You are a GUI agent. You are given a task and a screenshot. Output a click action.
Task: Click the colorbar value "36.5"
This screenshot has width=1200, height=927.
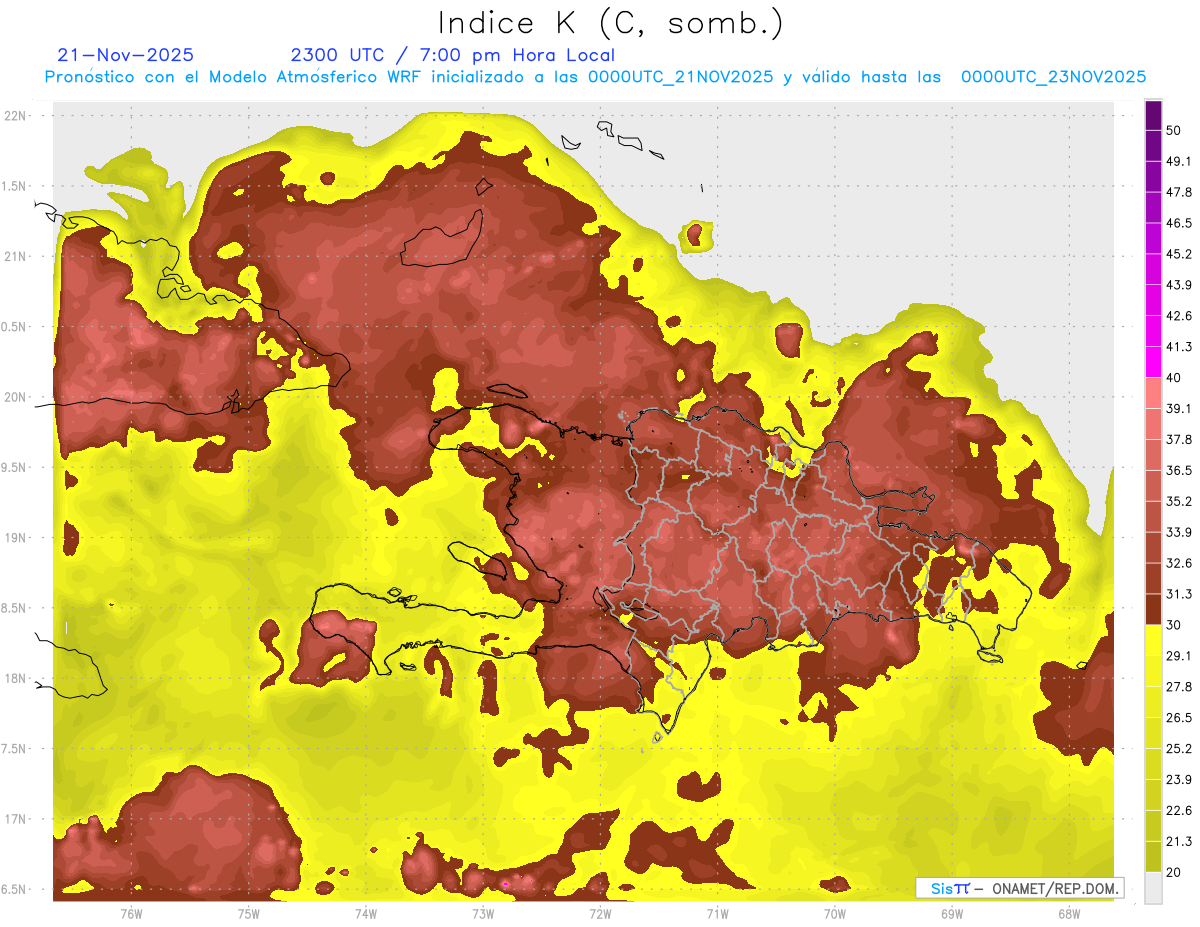[1179, 470]
